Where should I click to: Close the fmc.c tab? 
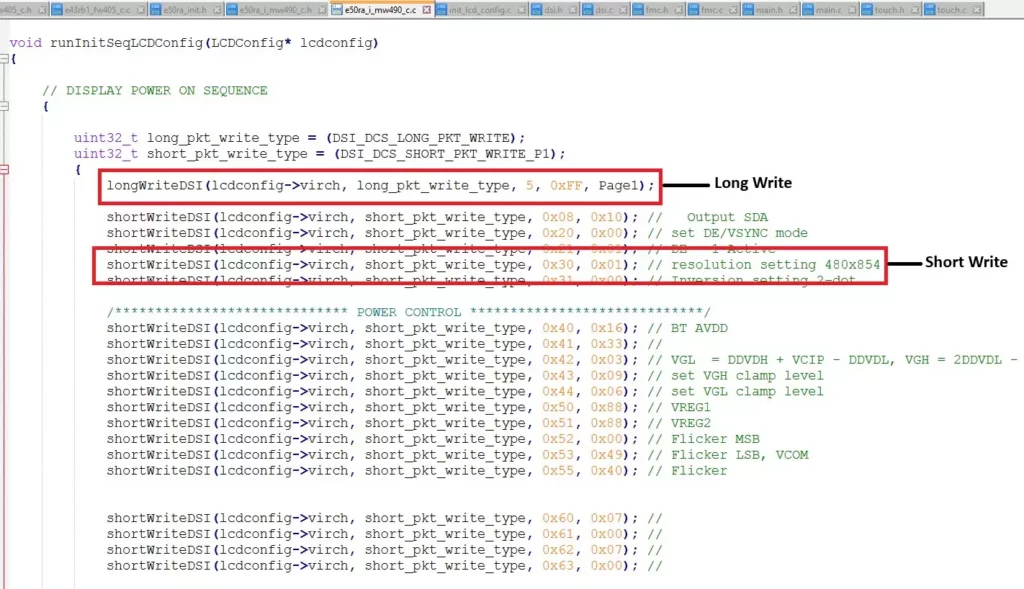click(x=735, y=10)
